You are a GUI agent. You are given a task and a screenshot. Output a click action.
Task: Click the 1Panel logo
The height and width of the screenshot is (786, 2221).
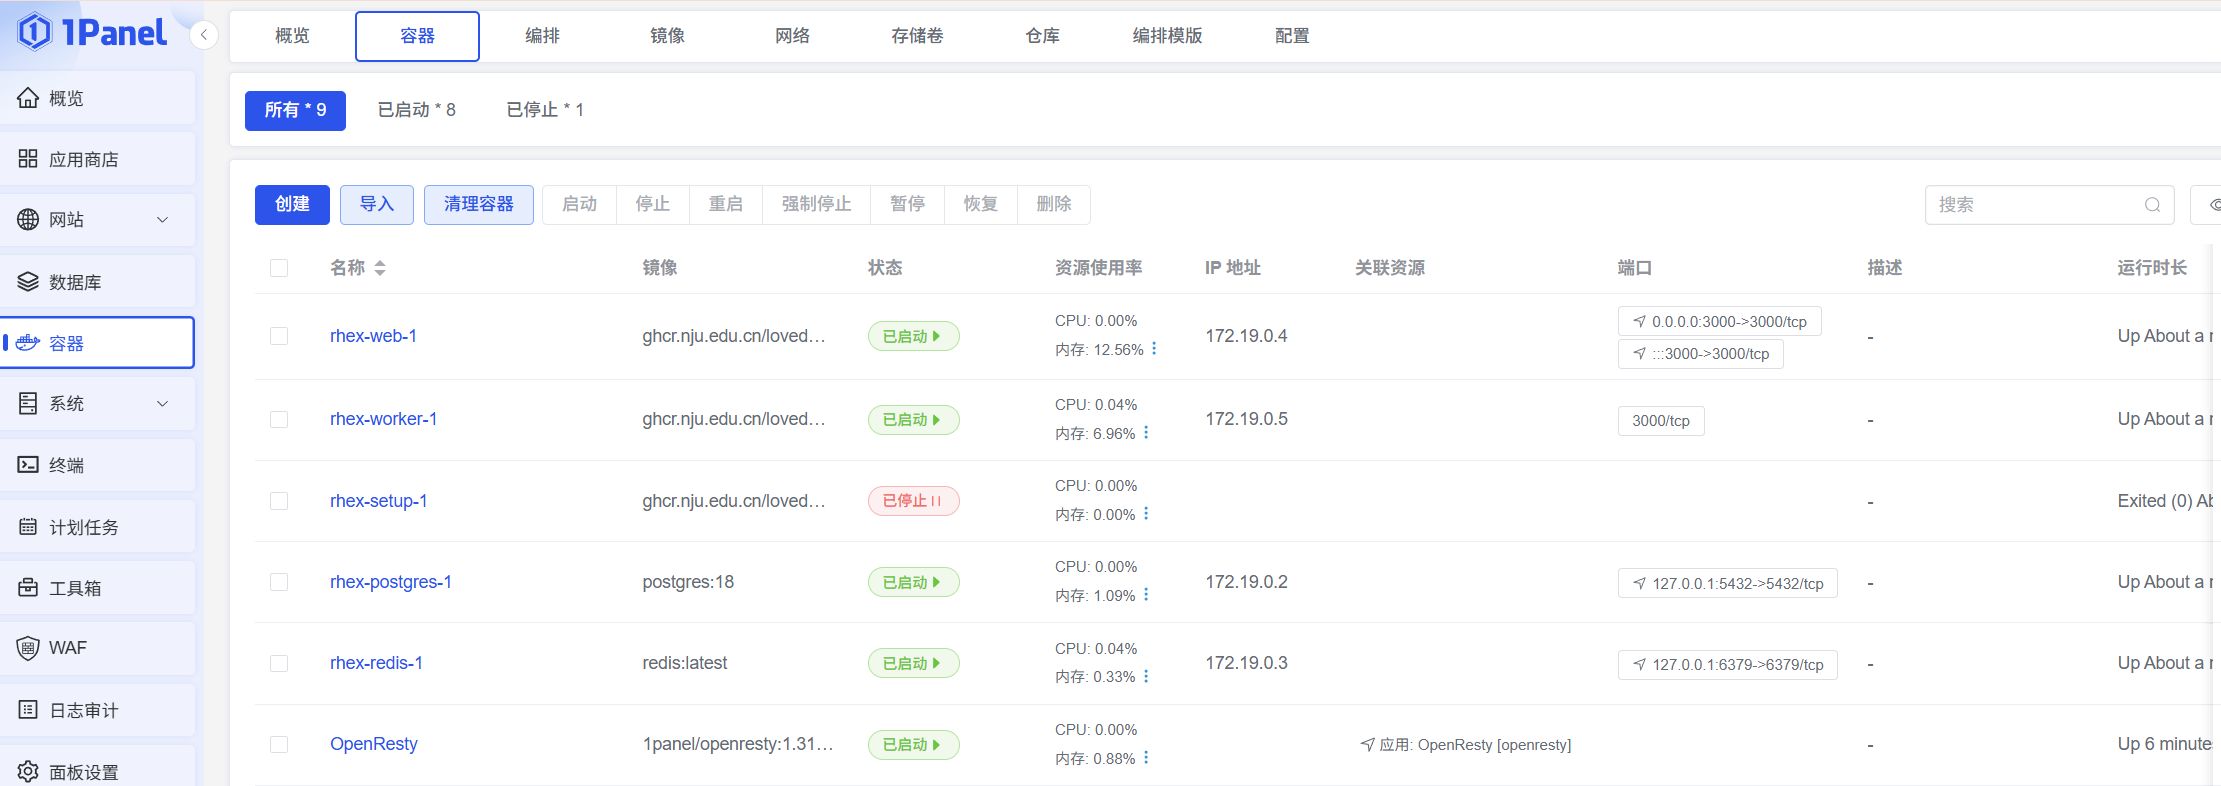pos(92,32)
